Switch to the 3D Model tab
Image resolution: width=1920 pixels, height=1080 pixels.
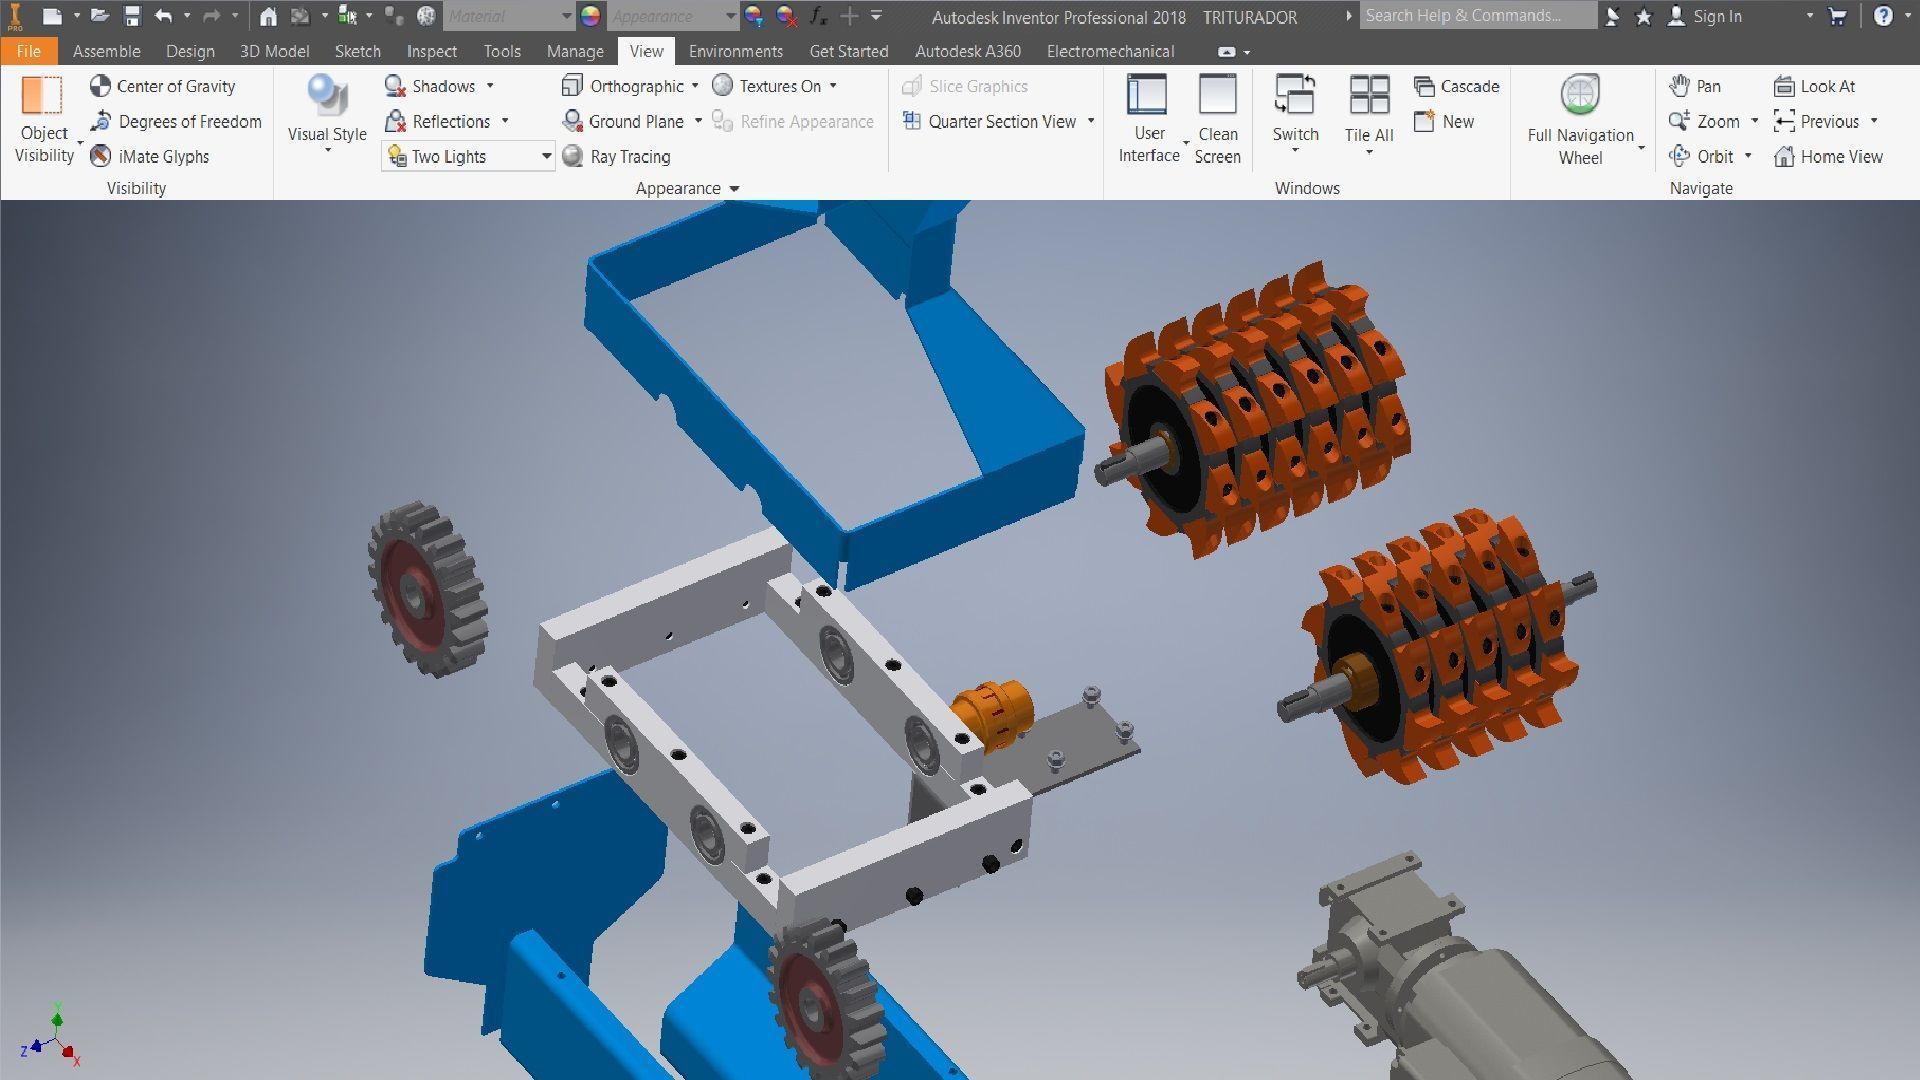(x=274, y=51)
